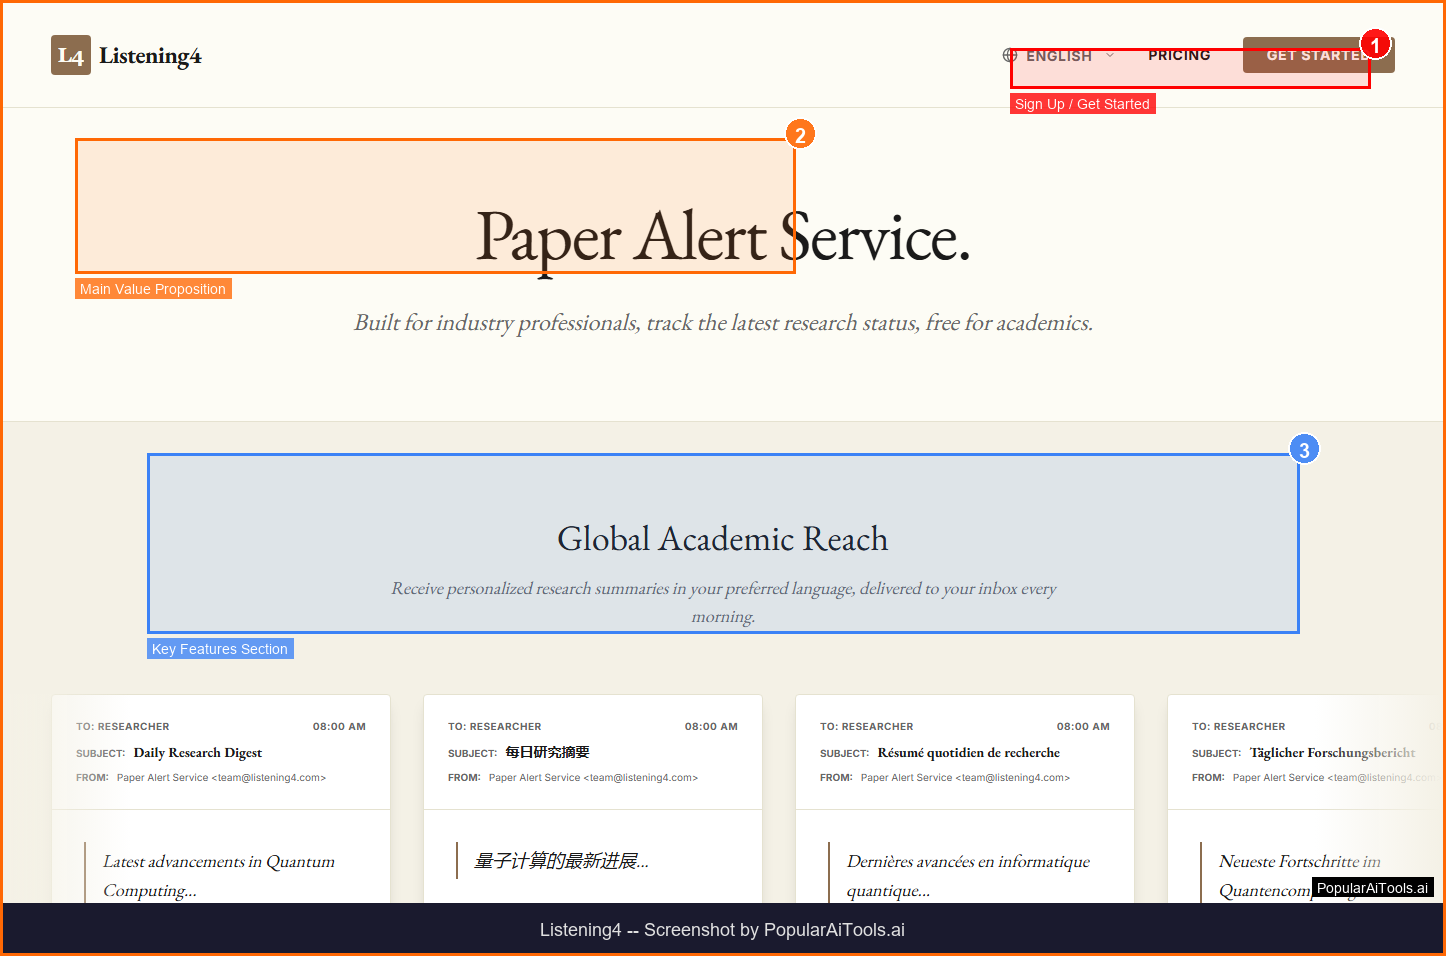
Task: Click the L4 logo icon
Action: 70,56
